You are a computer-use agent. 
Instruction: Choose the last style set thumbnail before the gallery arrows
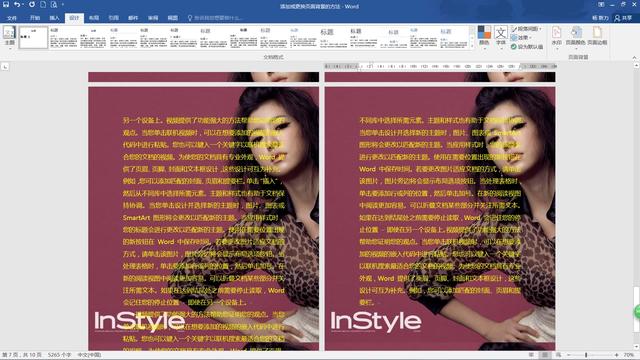(x=453, y=38)
